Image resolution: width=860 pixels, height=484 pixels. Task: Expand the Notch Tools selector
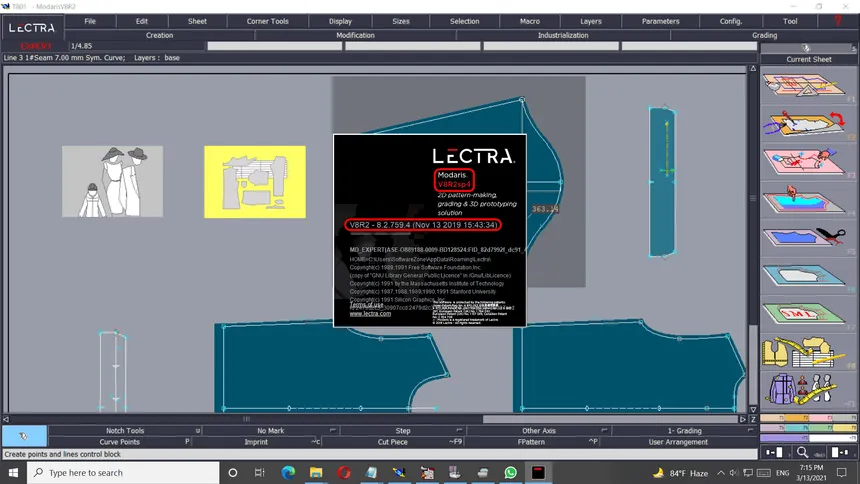coord(125,431)
